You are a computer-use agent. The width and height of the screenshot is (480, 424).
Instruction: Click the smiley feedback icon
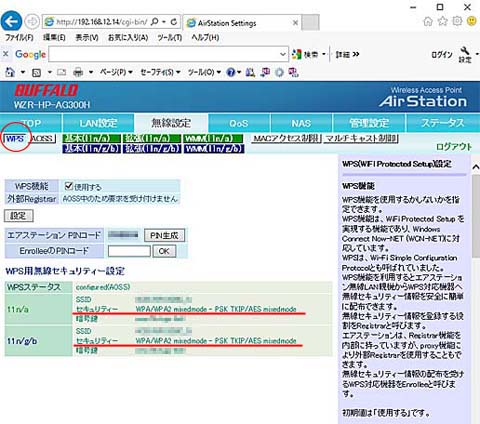click(472, 21)
